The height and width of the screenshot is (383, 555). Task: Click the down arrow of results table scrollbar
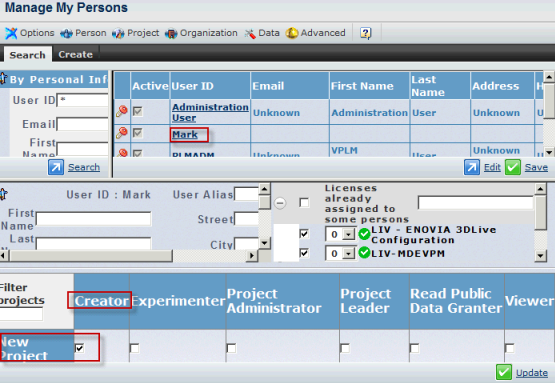549,152
